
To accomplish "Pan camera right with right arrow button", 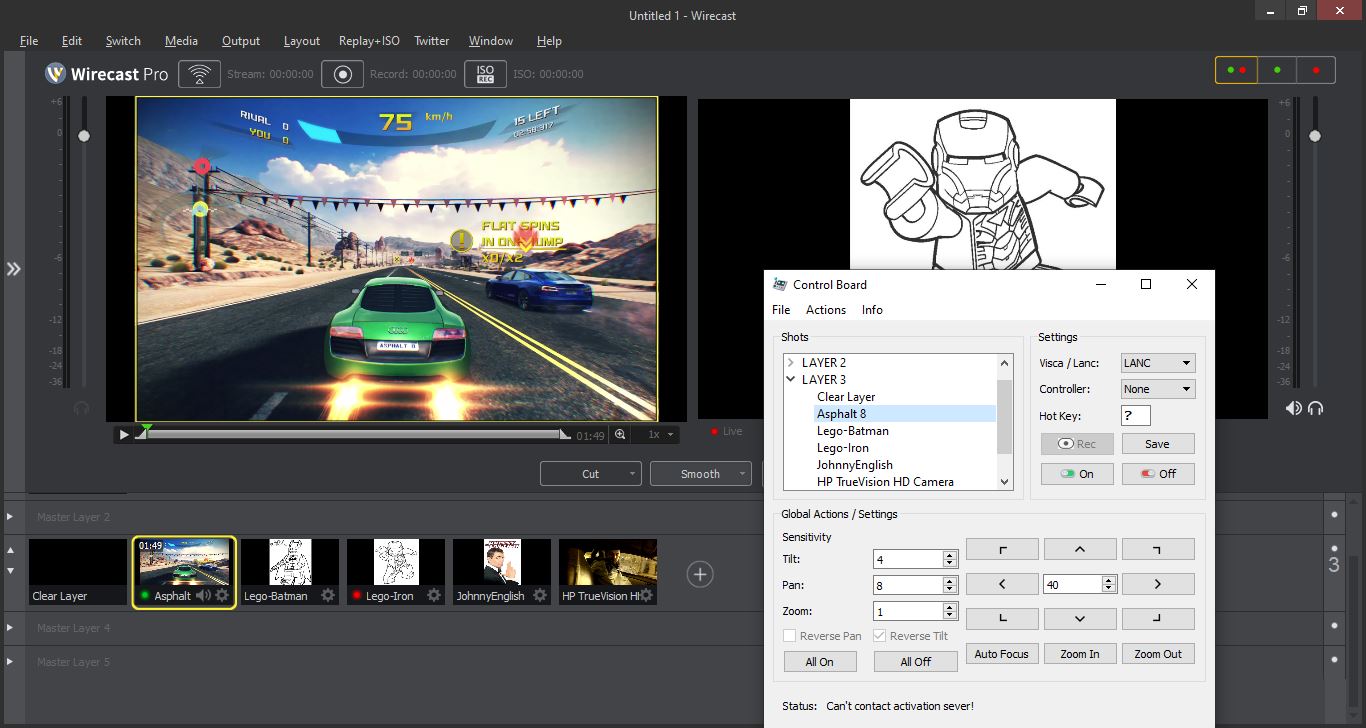I will (x=1158, y=584).
